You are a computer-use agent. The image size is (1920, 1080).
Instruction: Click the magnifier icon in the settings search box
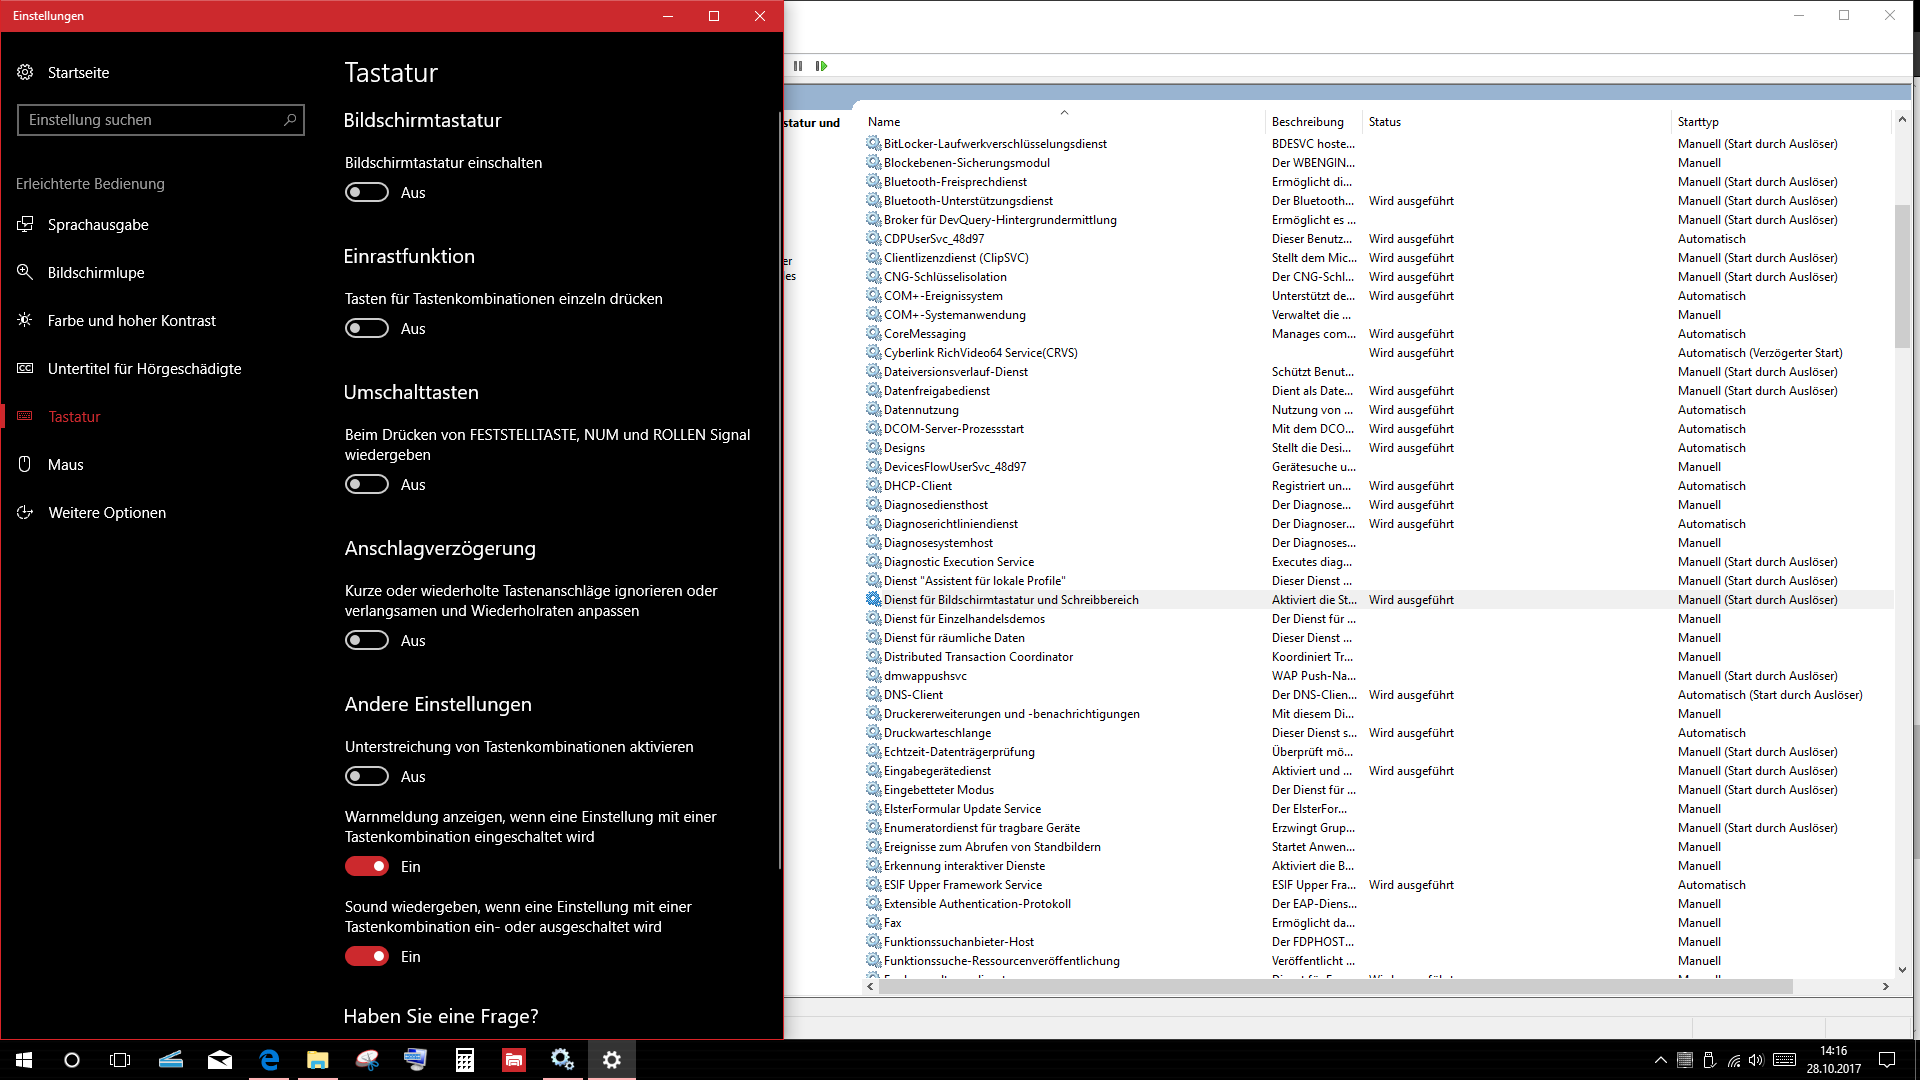point(290,119)
